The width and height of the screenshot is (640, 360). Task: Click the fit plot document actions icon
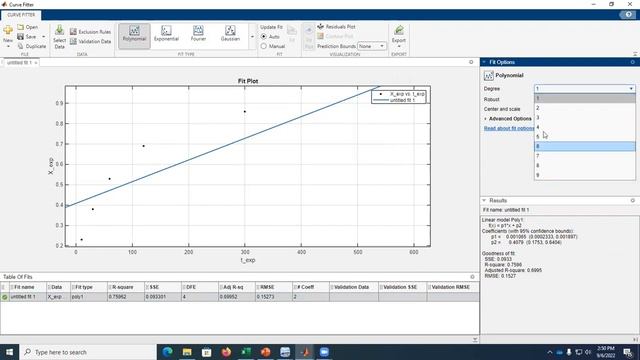pyautogui.click(x=471, y=62)
